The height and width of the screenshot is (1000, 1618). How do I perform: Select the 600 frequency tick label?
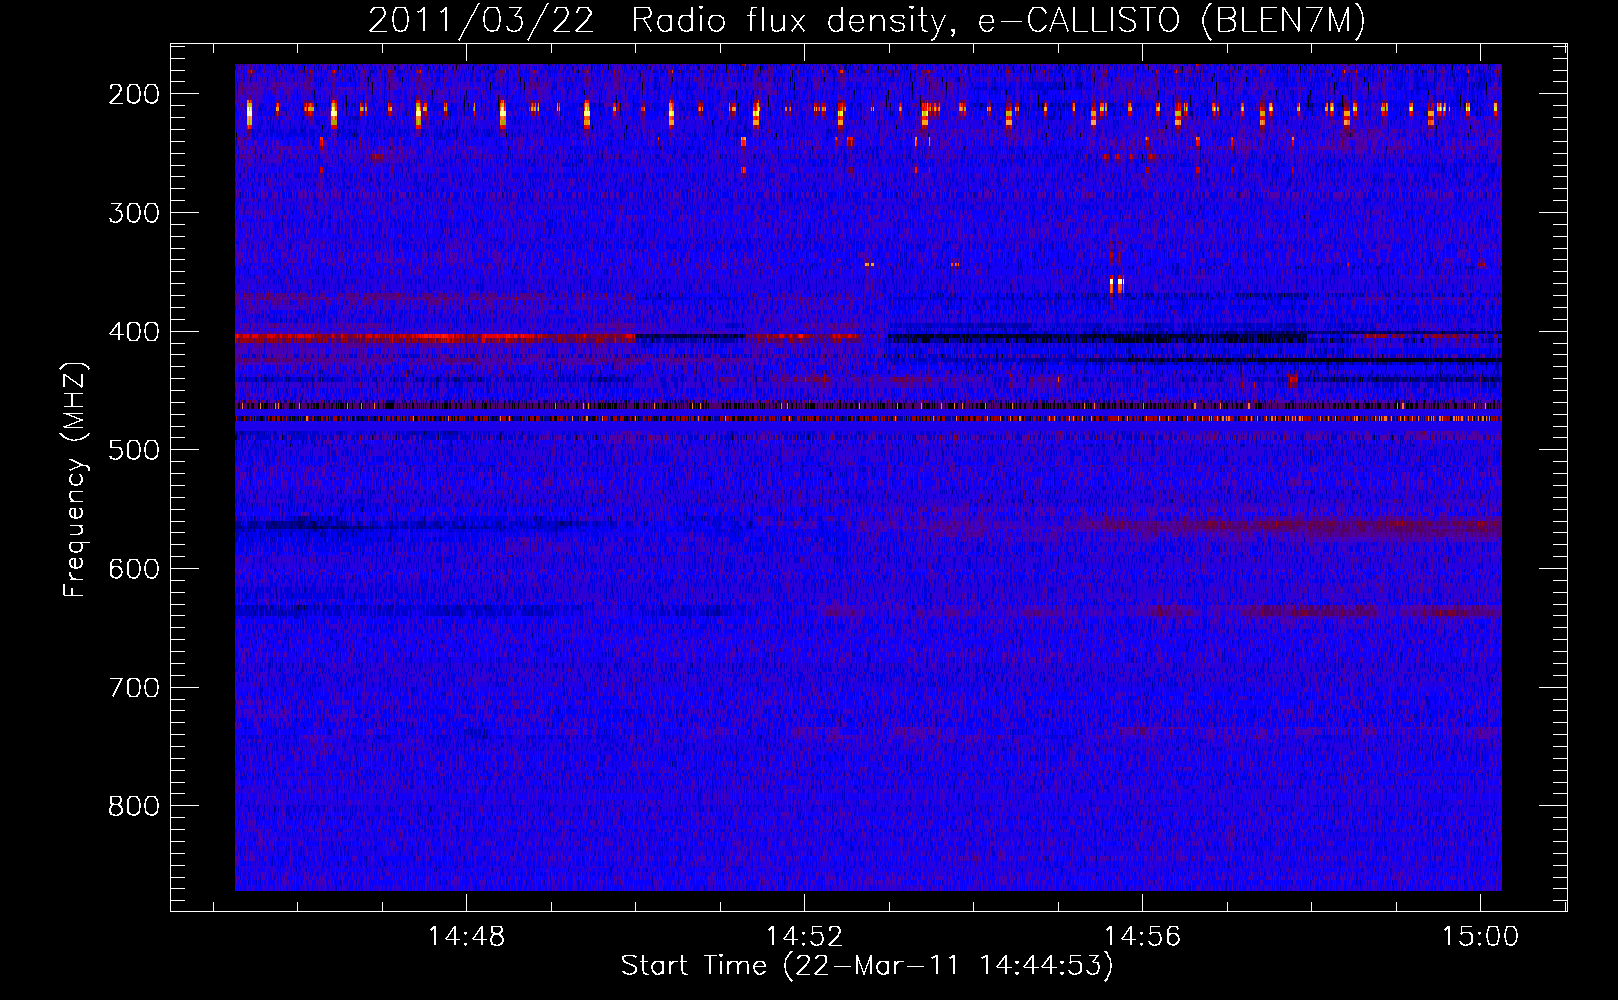[133, 569]
